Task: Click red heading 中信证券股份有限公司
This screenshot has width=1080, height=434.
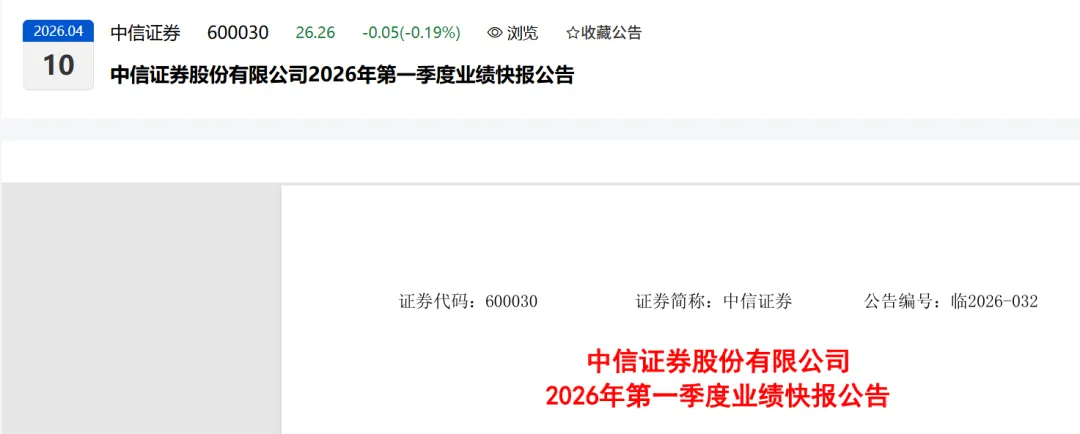Action: [x=717, y=362]
